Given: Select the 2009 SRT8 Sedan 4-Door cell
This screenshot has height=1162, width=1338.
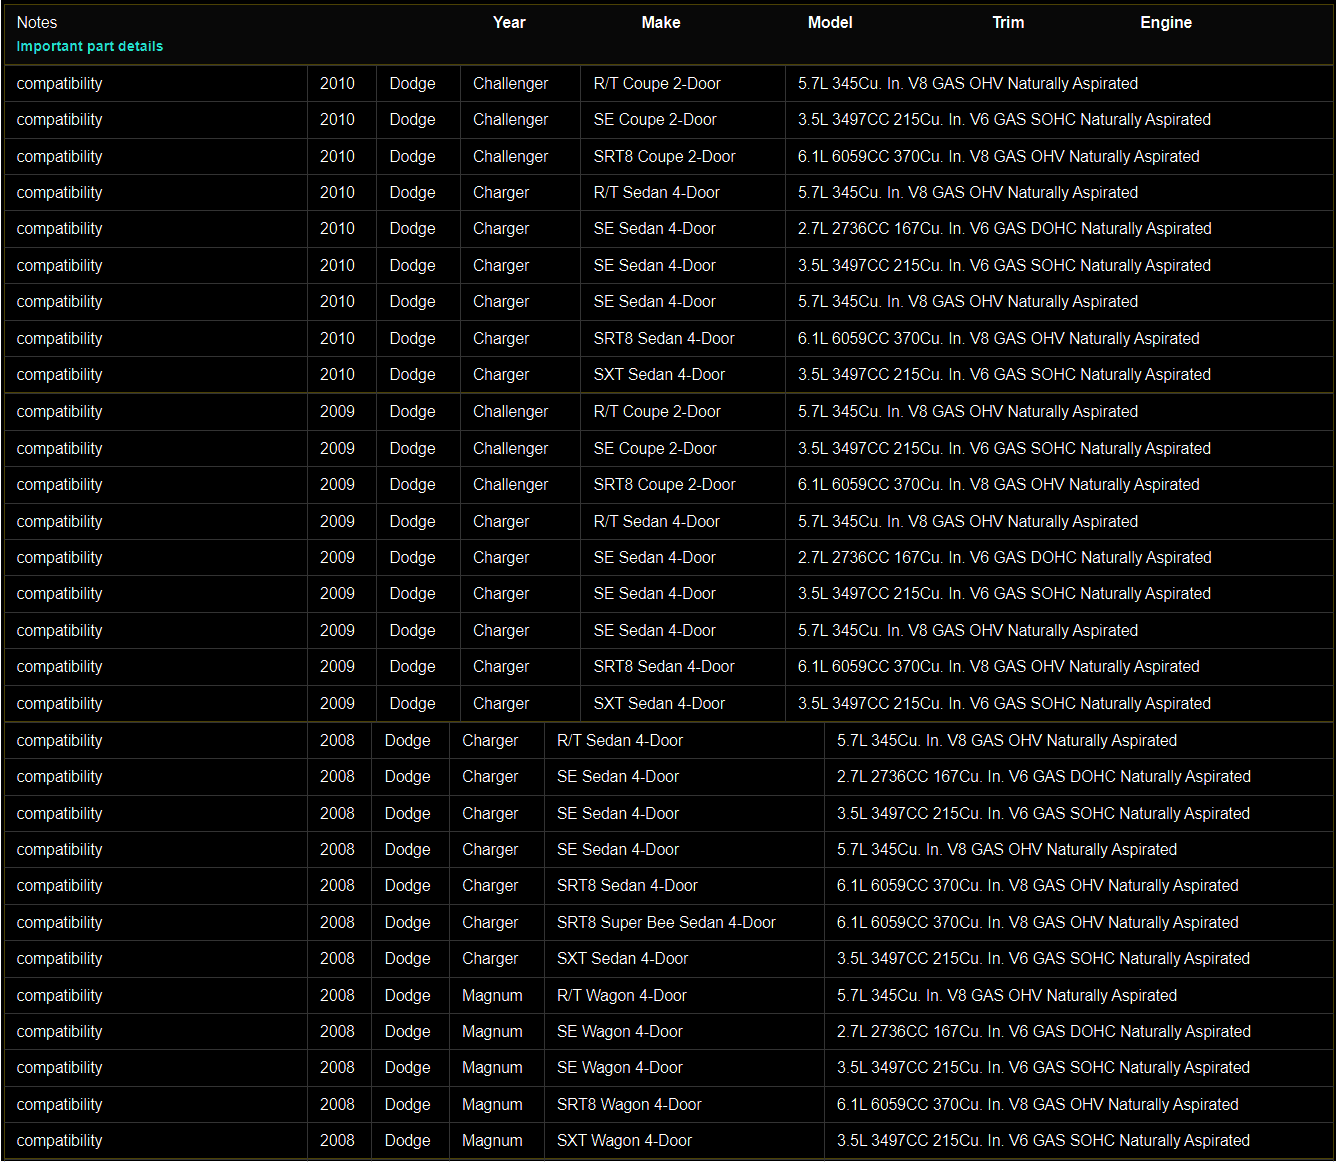Looking at the screenshot, I should click(x=663, y=666).
